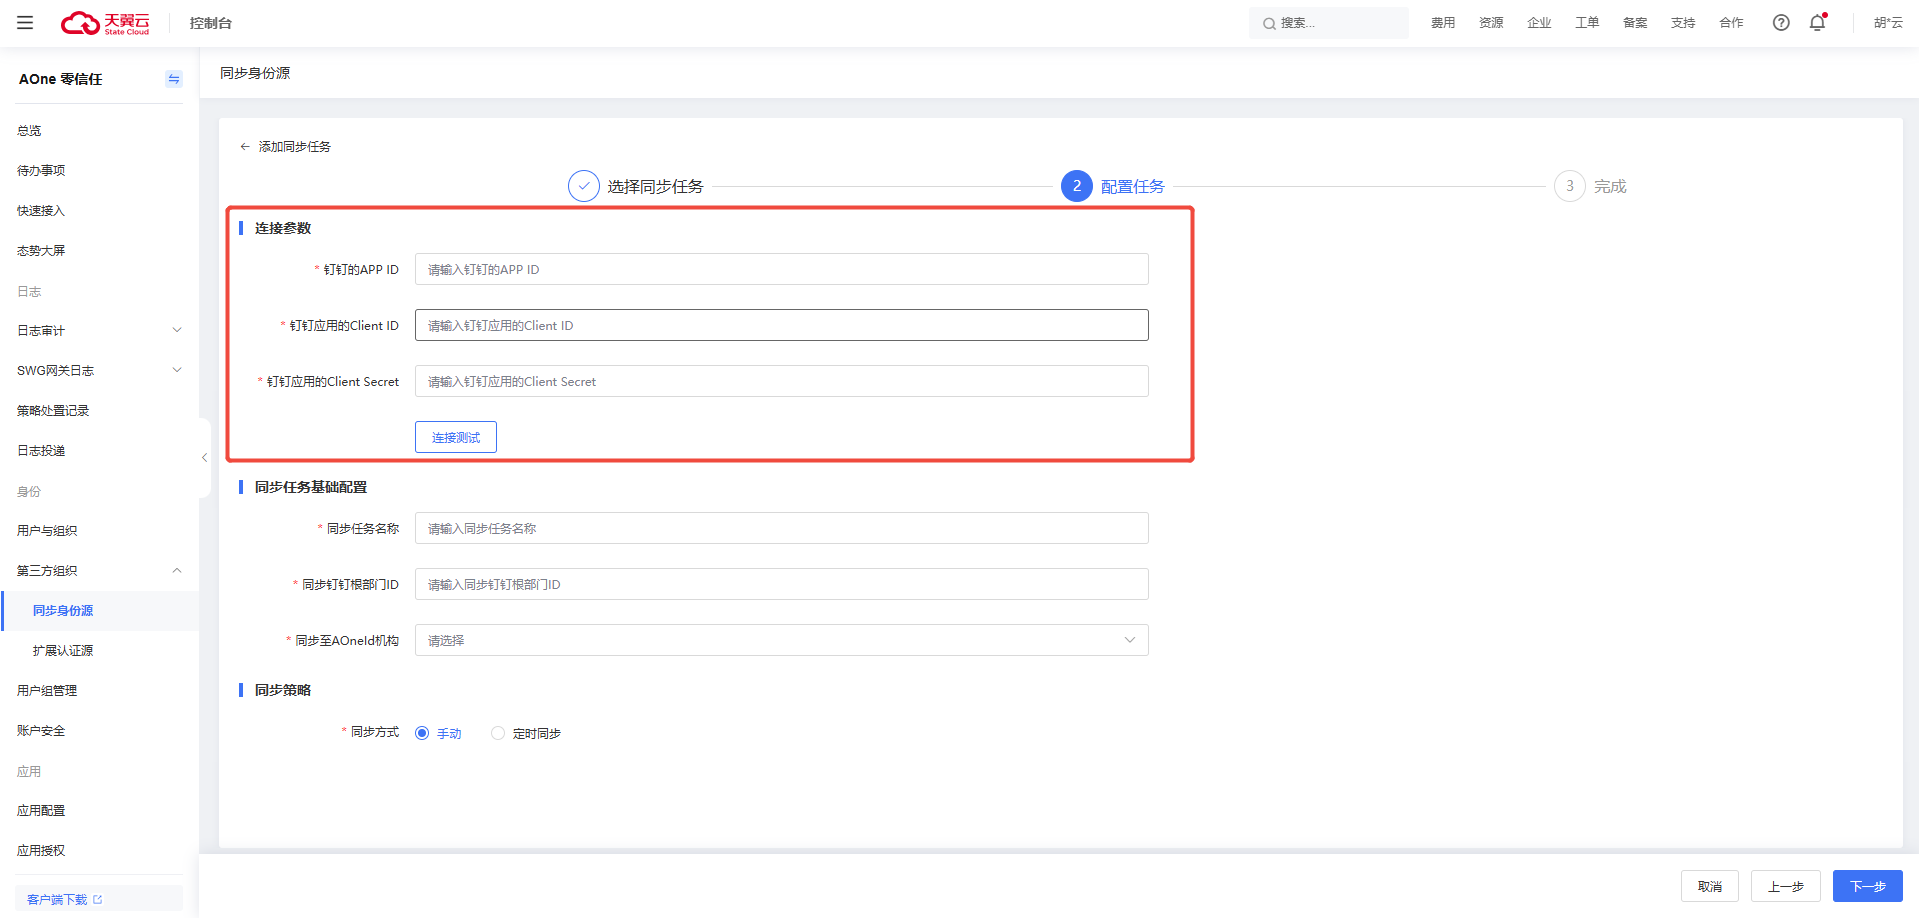Click the search magnifier icon
Image resolution: width=1919 pixels, height=918 pixels.
[x=1268, y=24]
